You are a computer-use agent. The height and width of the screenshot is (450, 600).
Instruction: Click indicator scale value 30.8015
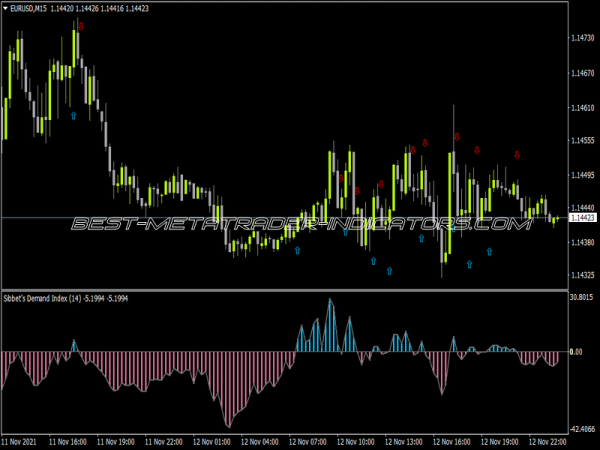[582, 297]
